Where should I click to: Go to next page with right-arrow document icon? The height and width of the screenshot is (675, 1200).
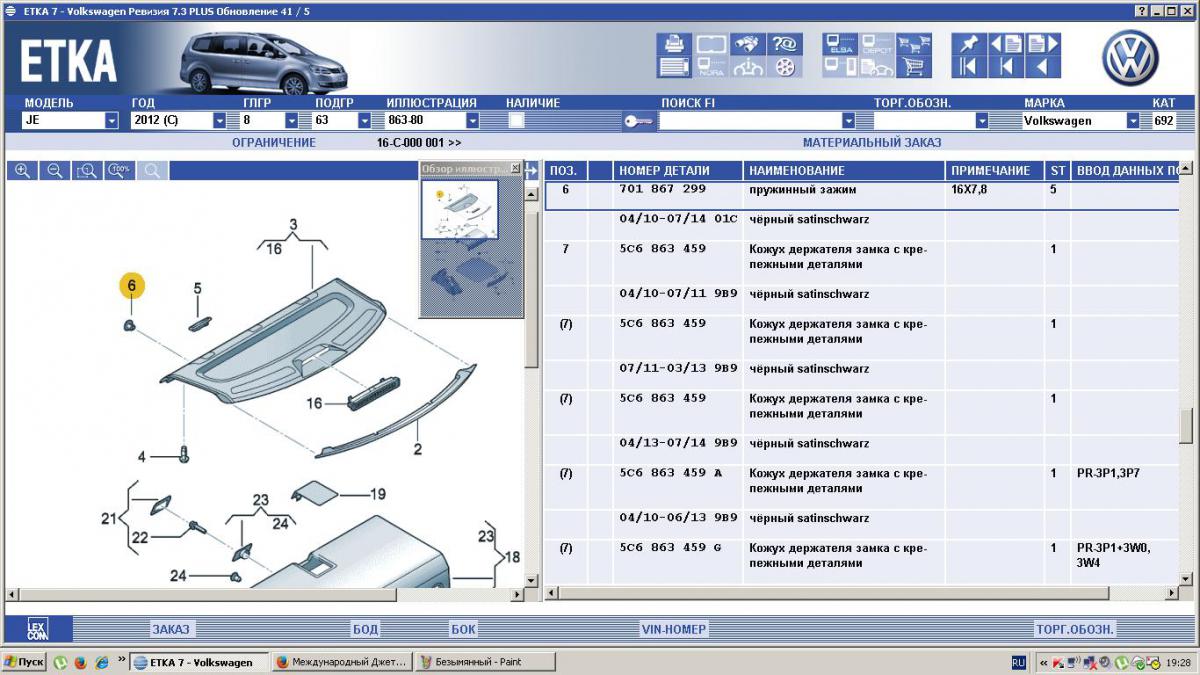pyautogui.click(x=1042, y=45)
